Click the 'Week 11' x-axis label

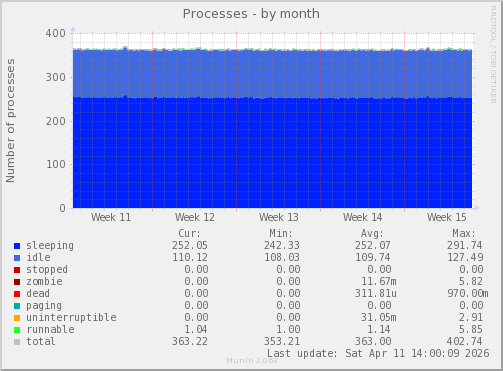click(x=111, y=218)
